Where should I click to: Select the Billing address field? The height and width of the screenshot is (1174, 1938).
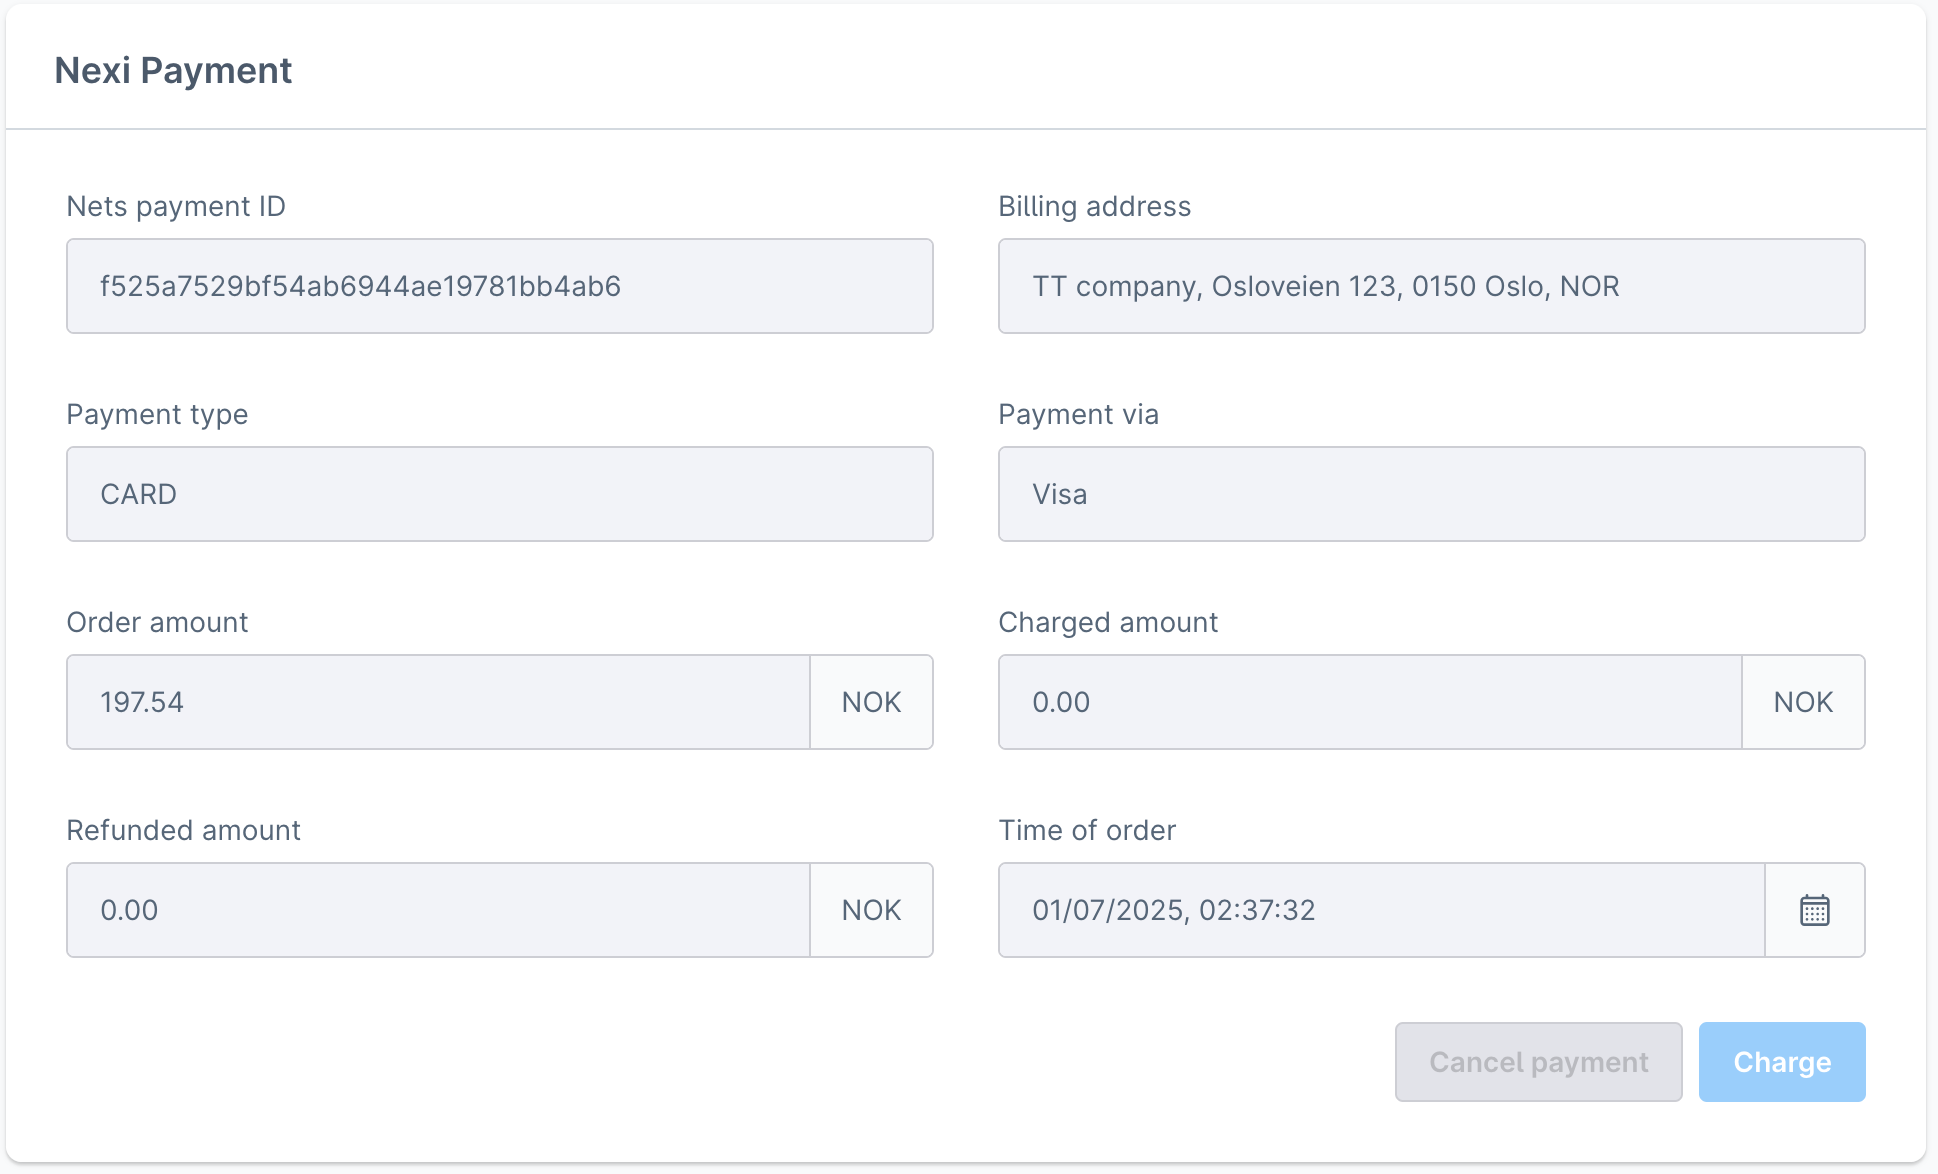tap(1430, 286)
